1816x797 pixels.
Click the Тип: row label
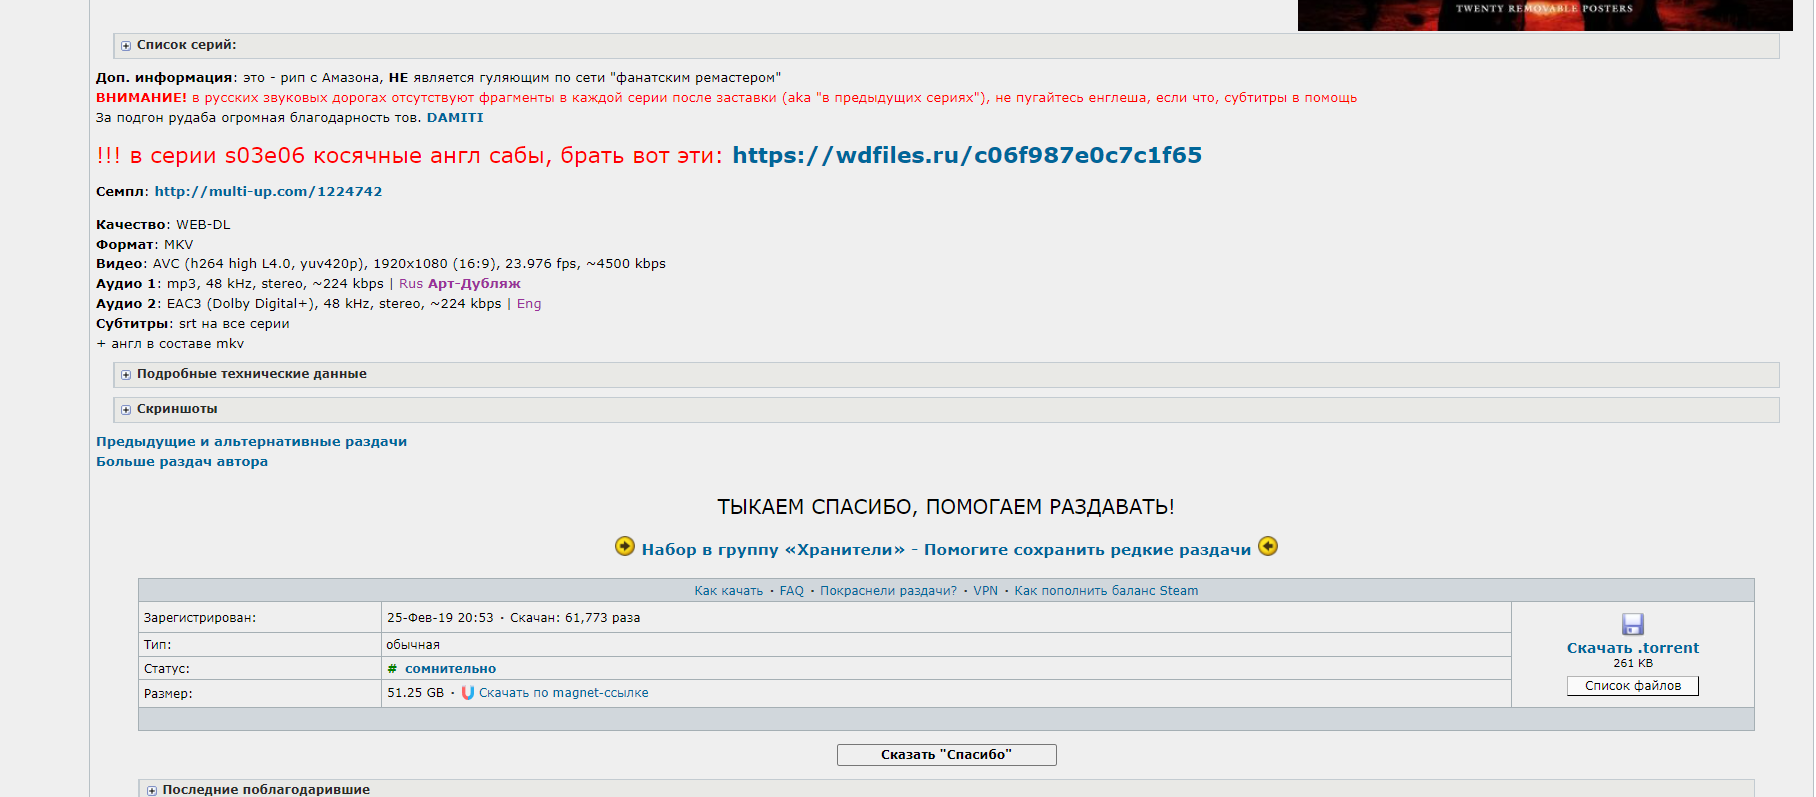pos(158,645)
